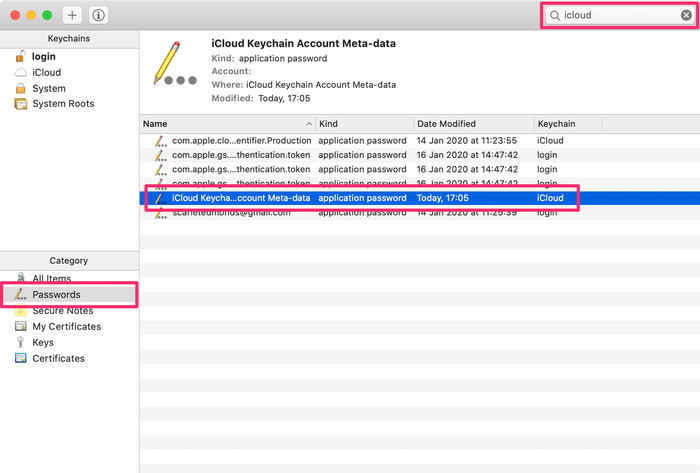Click the large pencil password icon in header
Image resolution: width=700 pixels, height=473 pixels.
pos(175,63)
